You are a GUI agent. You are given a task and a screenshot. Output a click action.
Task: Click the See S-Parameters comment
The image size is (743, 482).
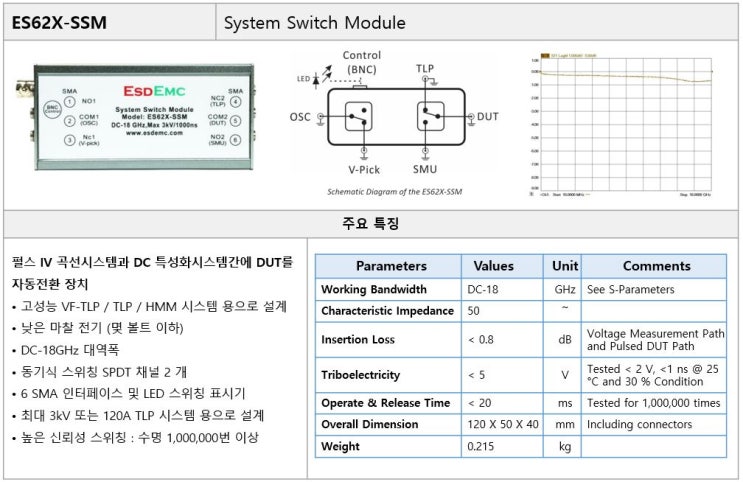[x=630, y=289]
